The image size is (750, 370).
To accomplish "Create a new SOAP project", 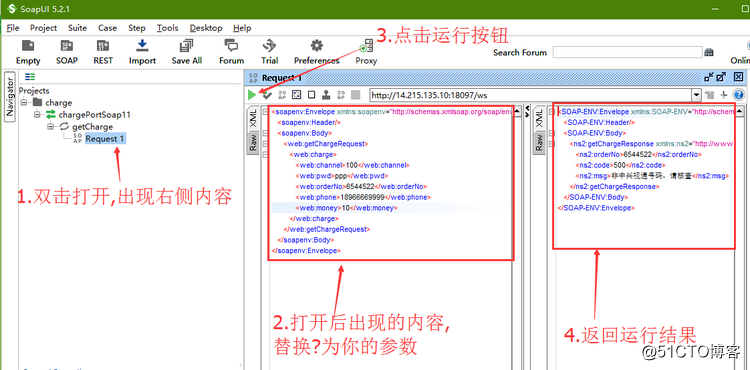I will point(66,52).
